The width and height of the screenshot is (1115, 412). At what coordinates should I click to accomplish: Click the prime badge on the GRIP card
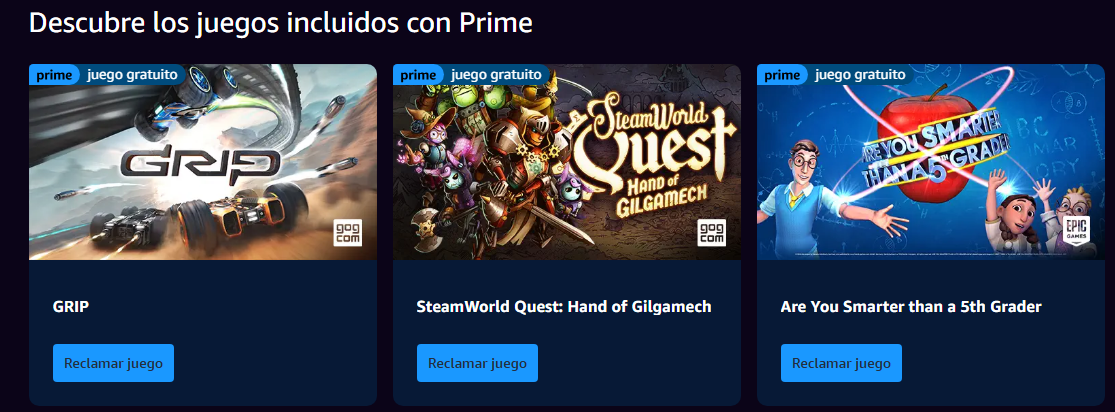[x=54, y=75]
